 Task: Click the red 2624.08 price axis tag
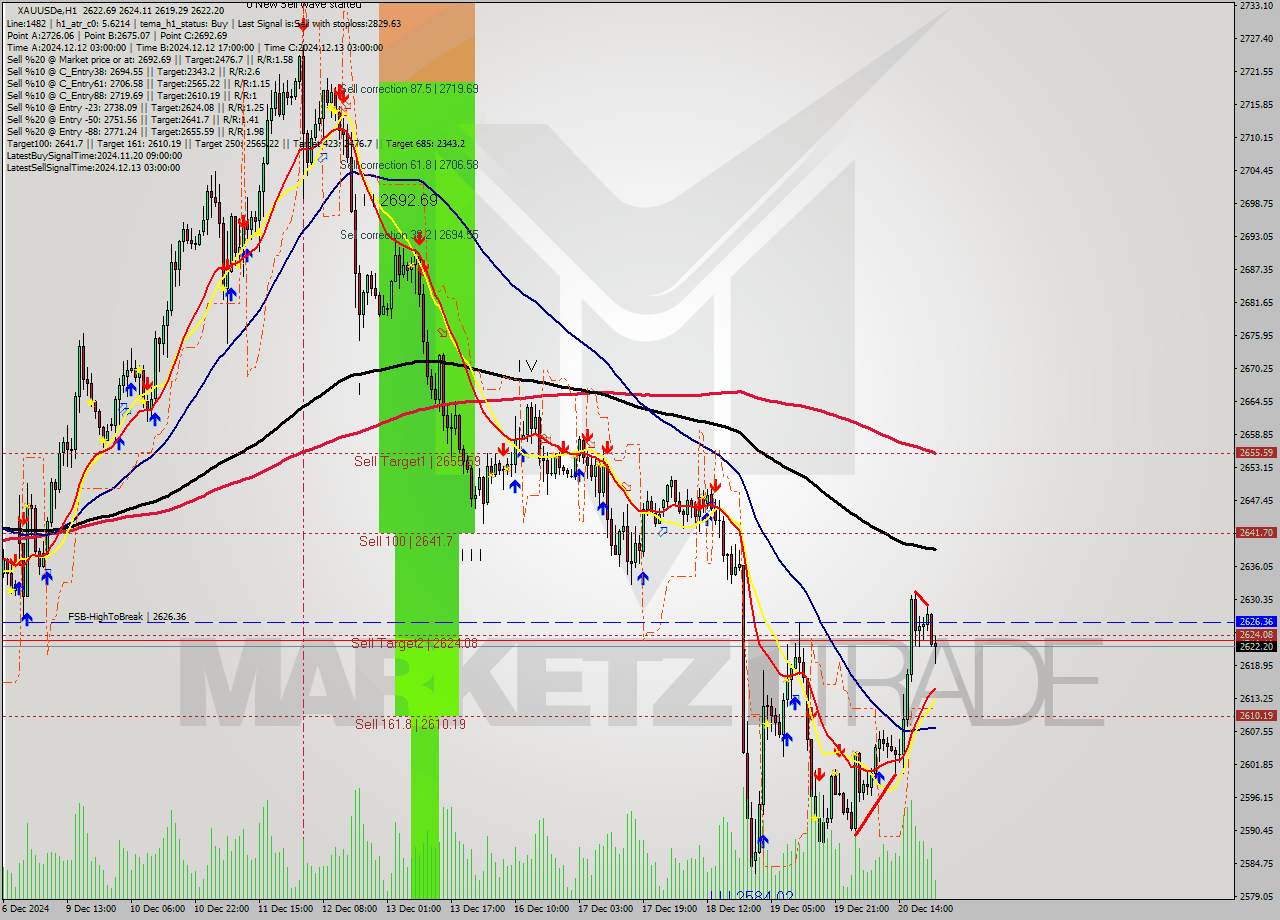[x=1256, y=635]
